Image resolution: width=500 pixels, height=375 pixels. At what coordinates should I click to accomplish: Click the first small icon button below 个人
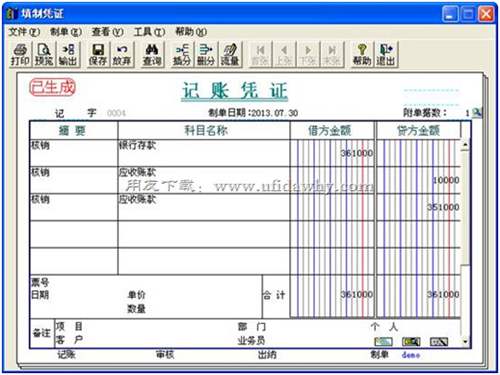tap(383, 342)
